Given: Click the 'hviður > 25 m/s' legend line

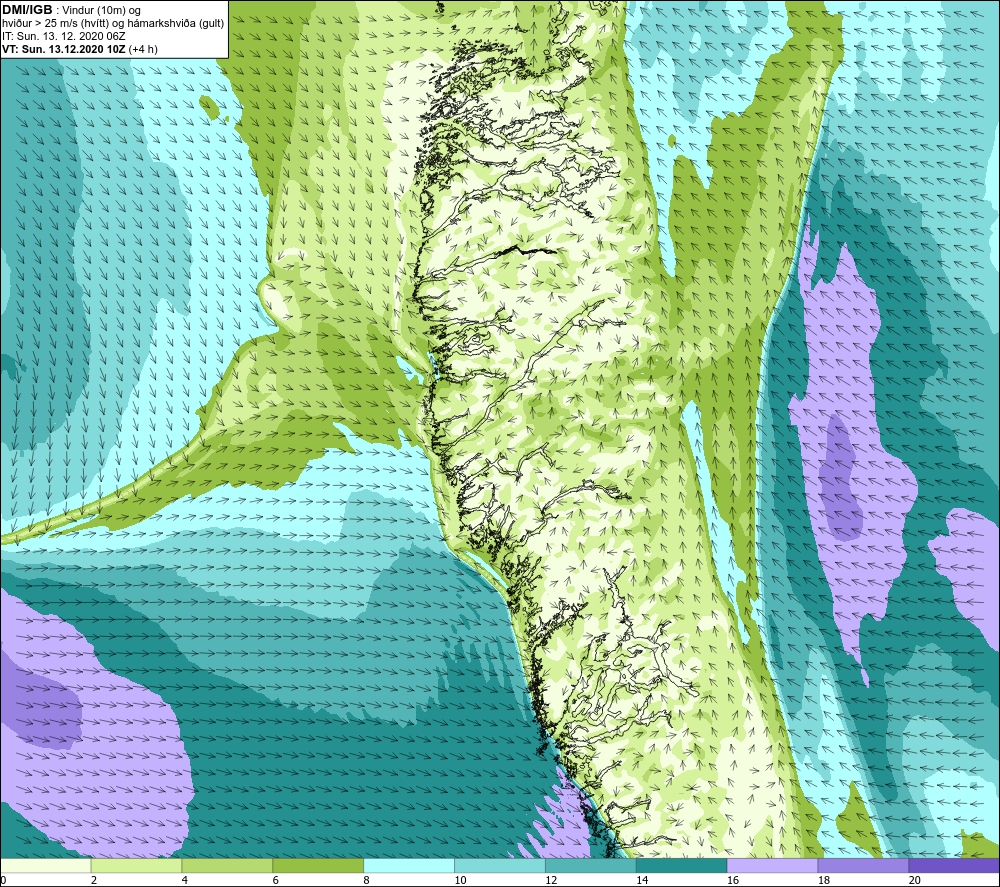Looking at the screenshot, I should [x=114, y=23].
